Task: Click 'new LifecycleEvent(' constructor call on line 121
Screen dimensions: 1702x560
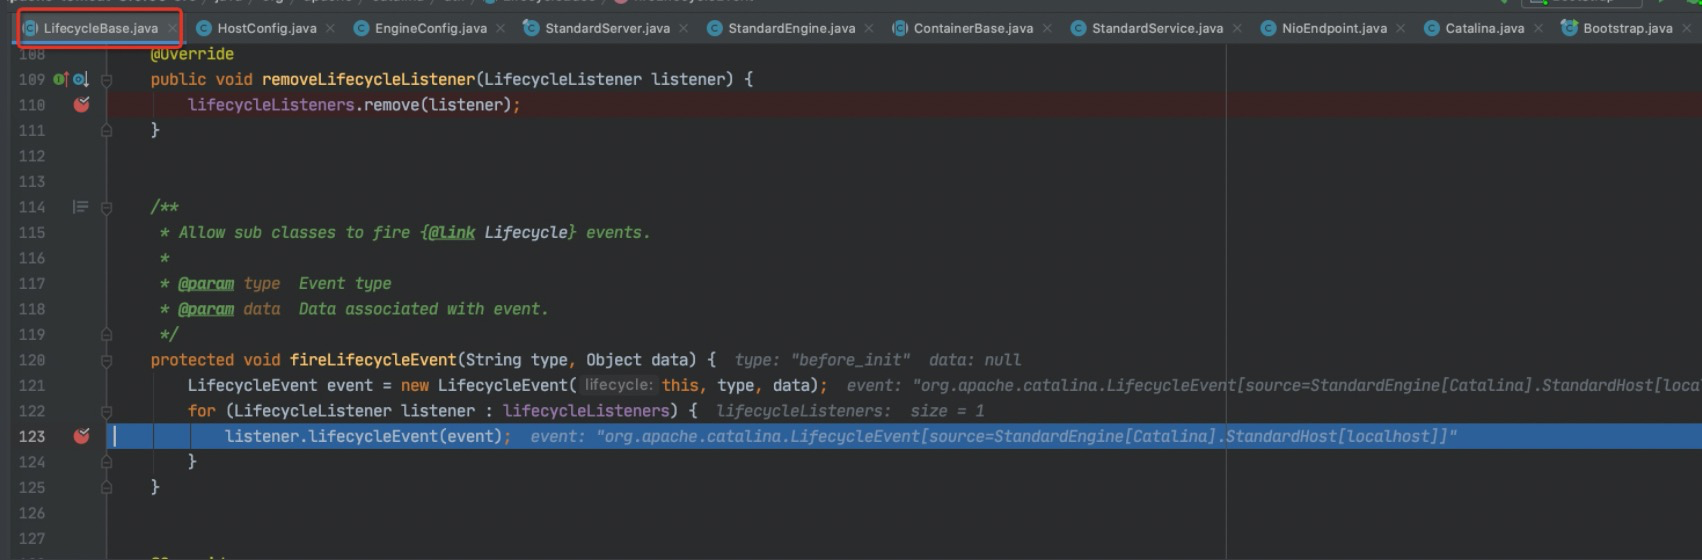Action: click(x=489, y=385)
